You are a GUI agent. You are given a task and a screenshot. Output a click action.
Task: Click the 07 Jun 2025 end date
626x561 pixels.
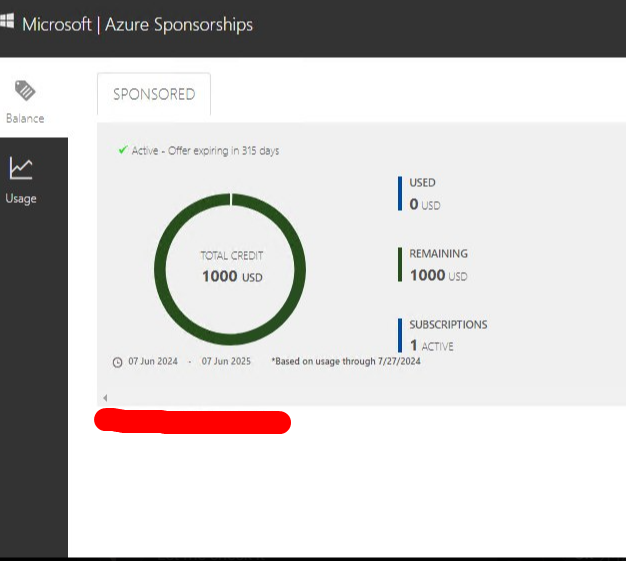click(226, 361)
